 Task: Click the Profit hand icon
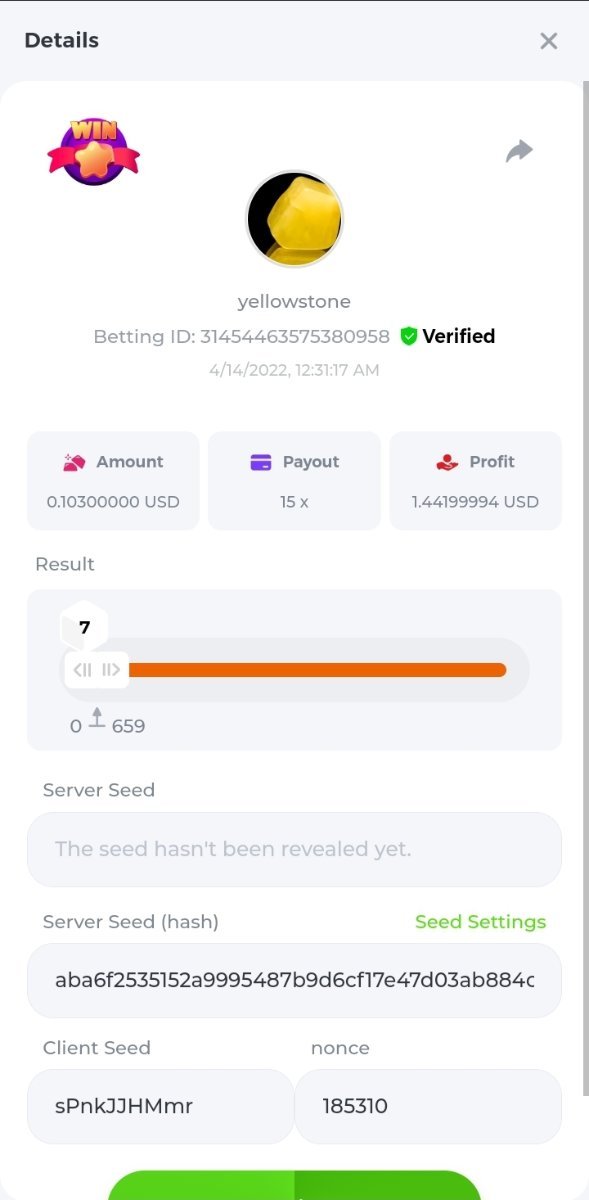click(447, 462)
